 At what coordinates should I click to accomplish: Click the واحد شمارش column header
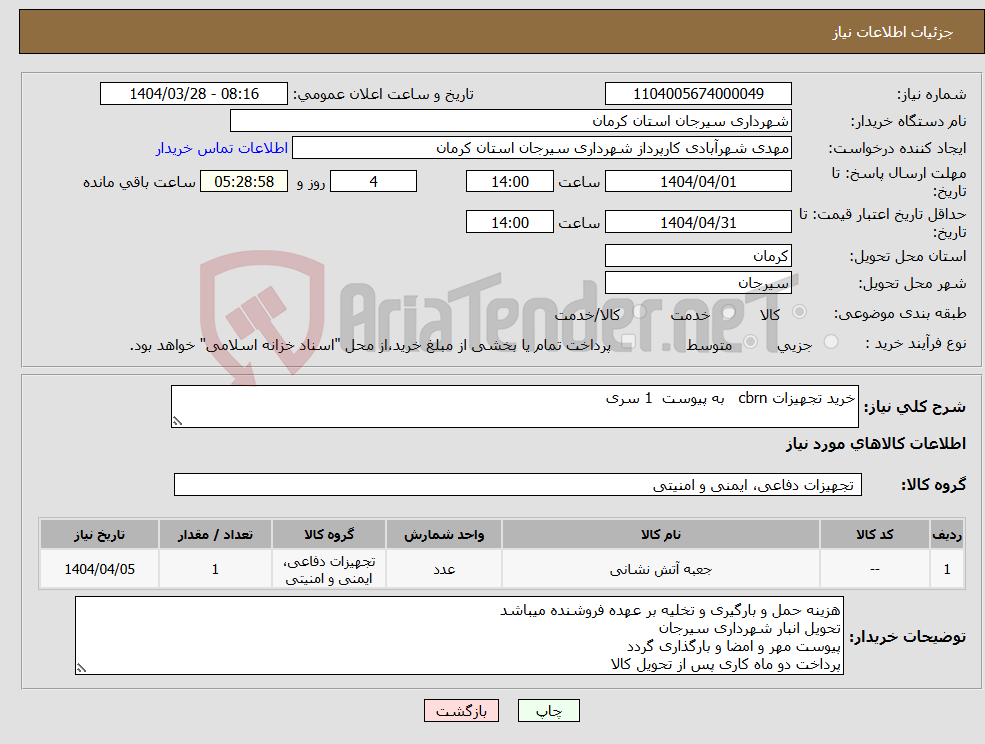pyautogui.click(x=444, y=535)
